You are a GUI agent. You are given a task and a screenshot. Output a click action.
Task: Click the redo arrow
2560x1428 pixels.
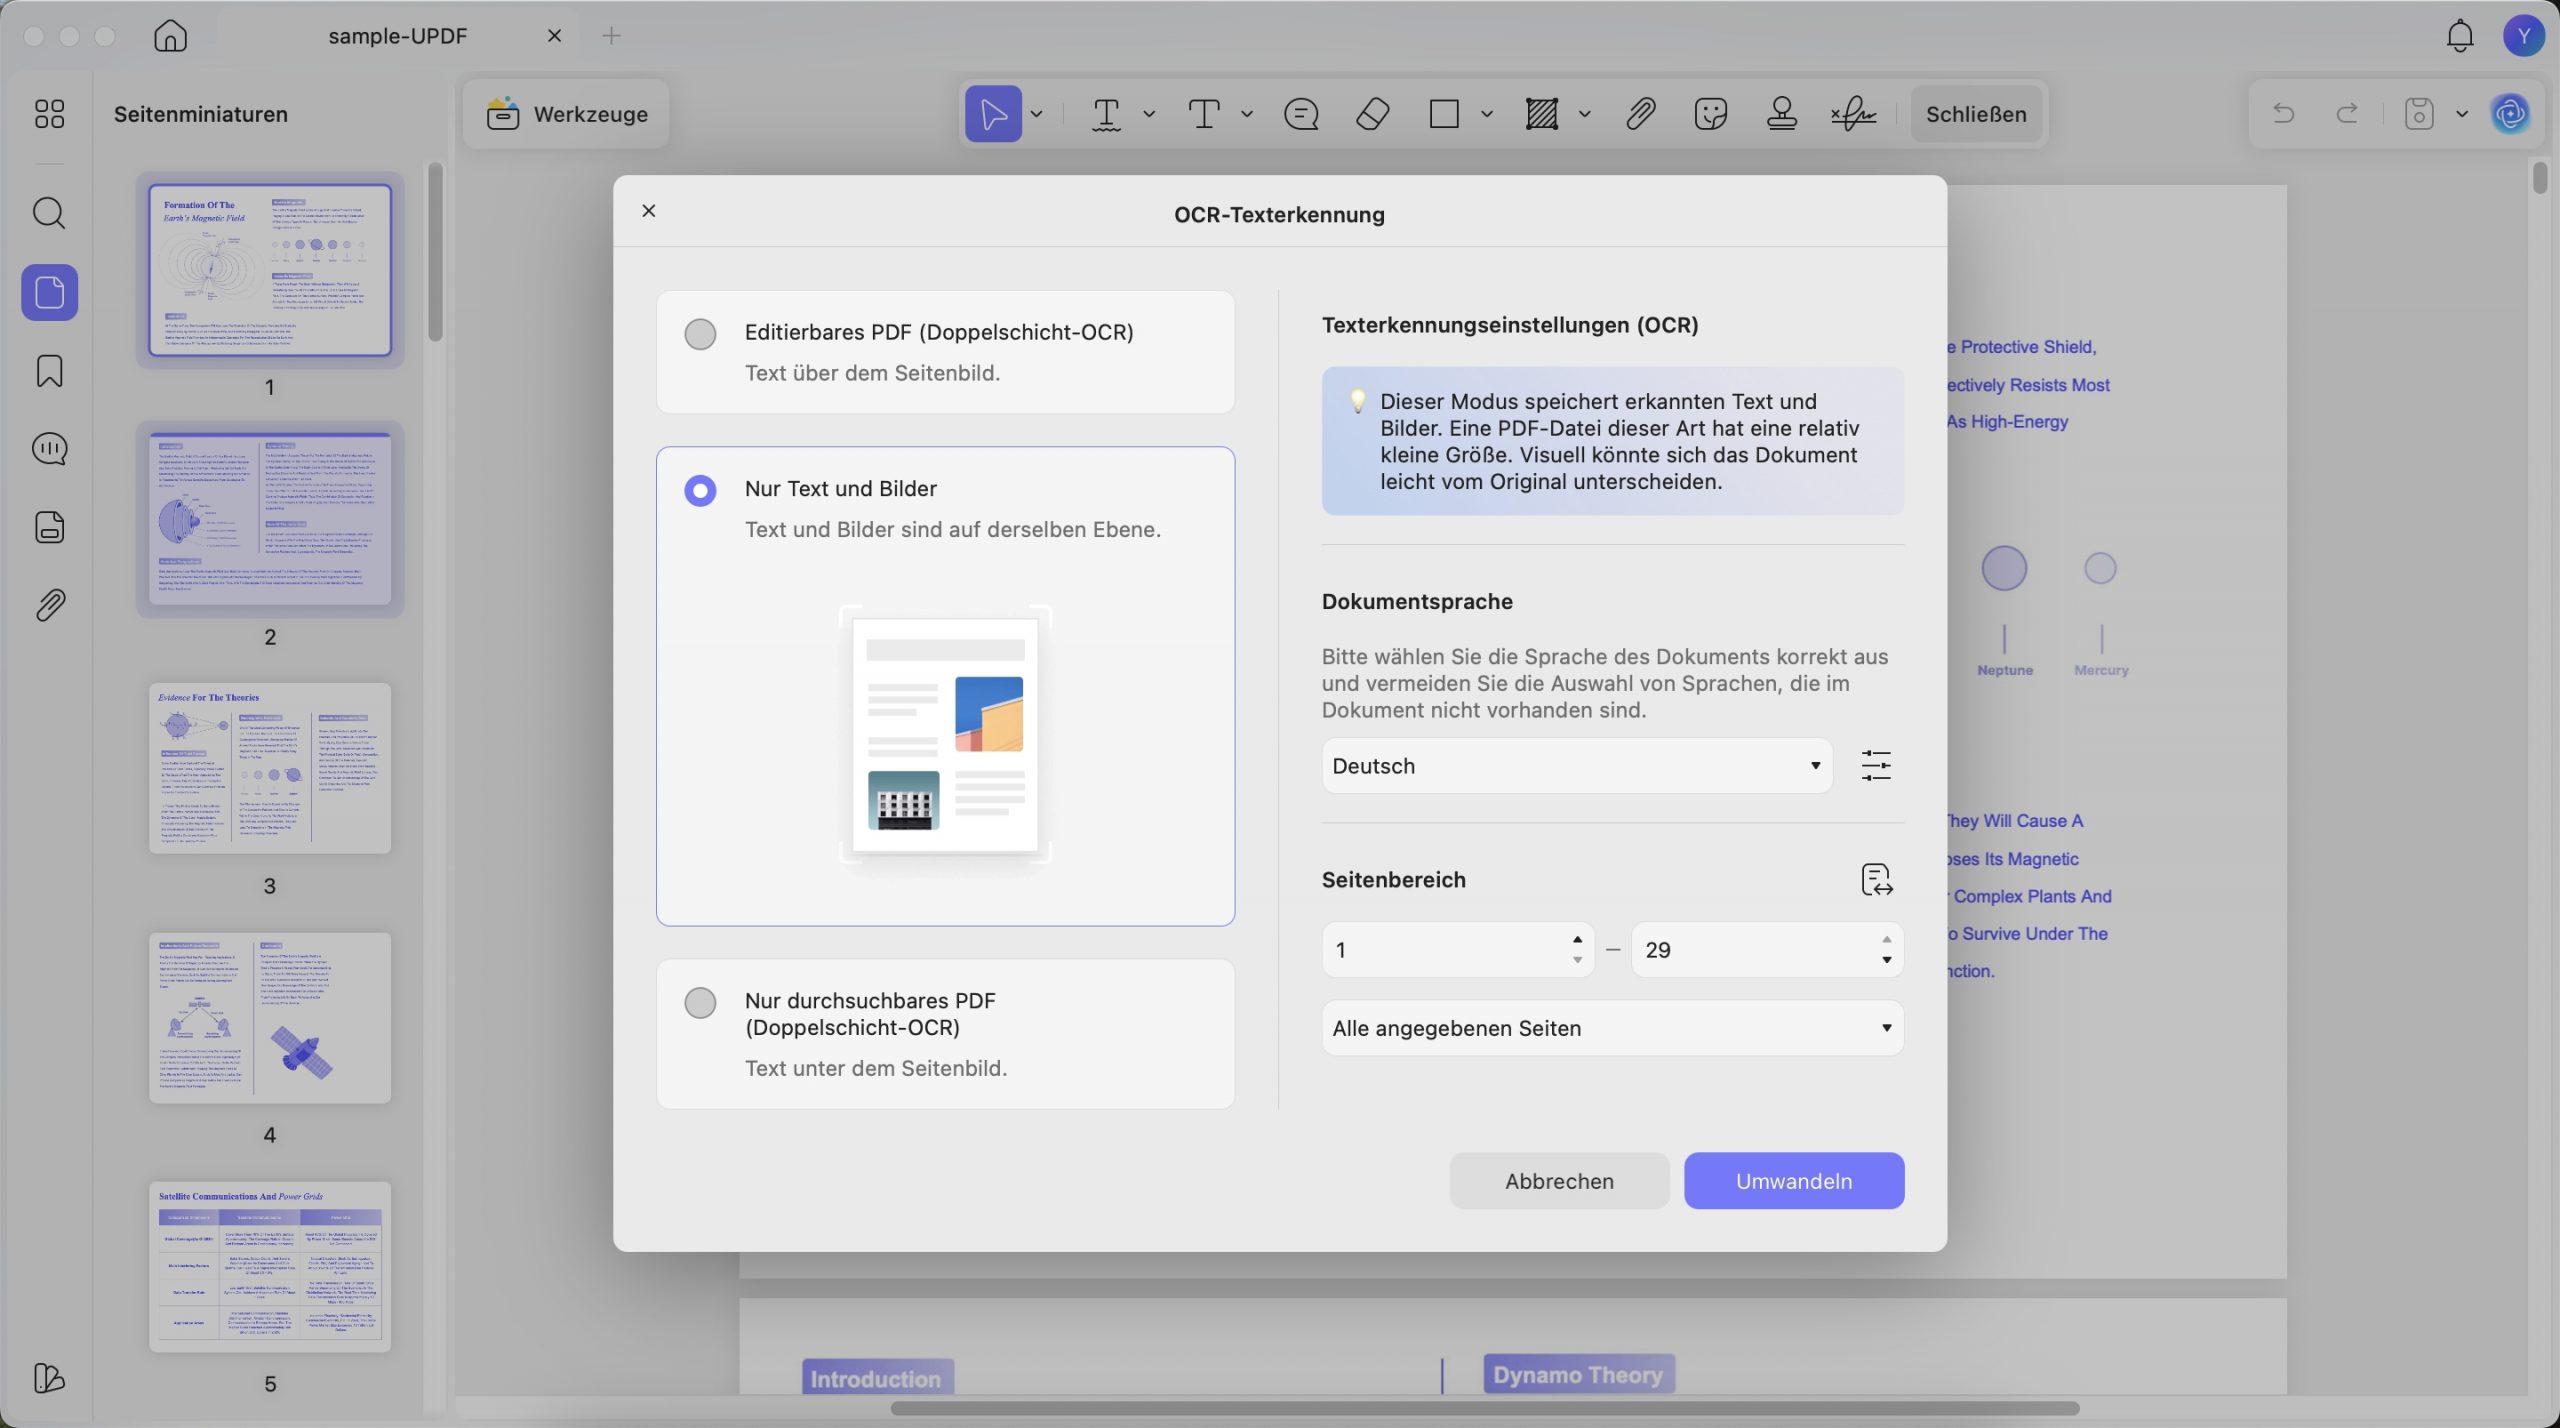2346,113
